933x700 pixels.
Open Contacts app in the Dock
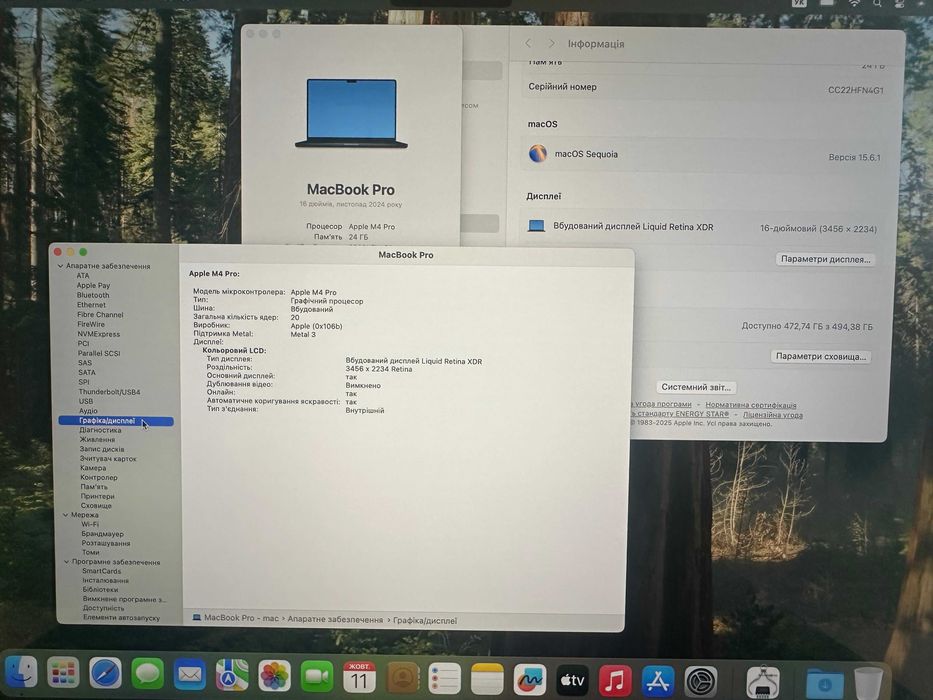[x=402, y=677]
